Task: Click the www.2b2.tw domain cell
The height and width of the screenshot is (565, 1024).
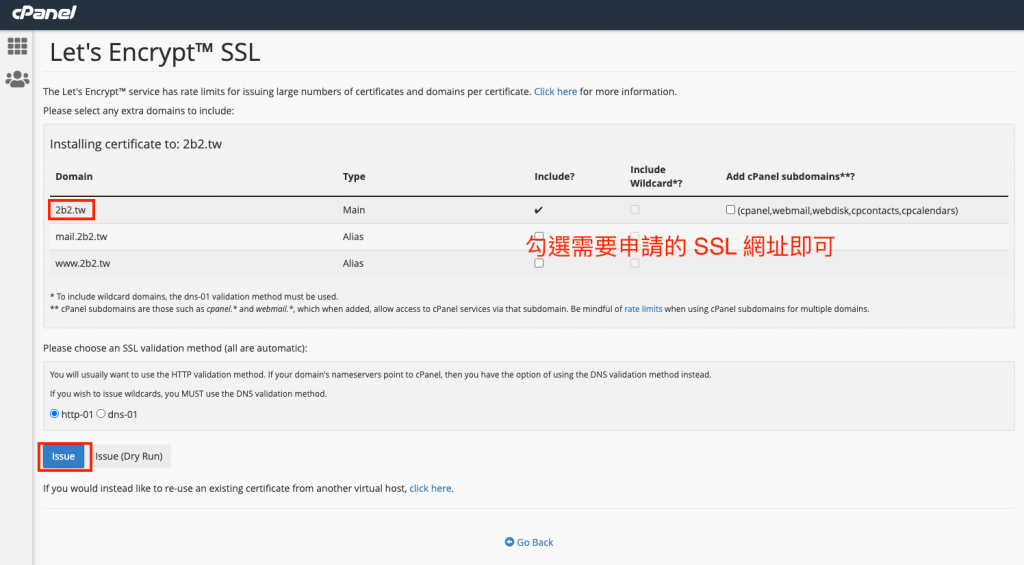Action: click(x=83, y=263)
